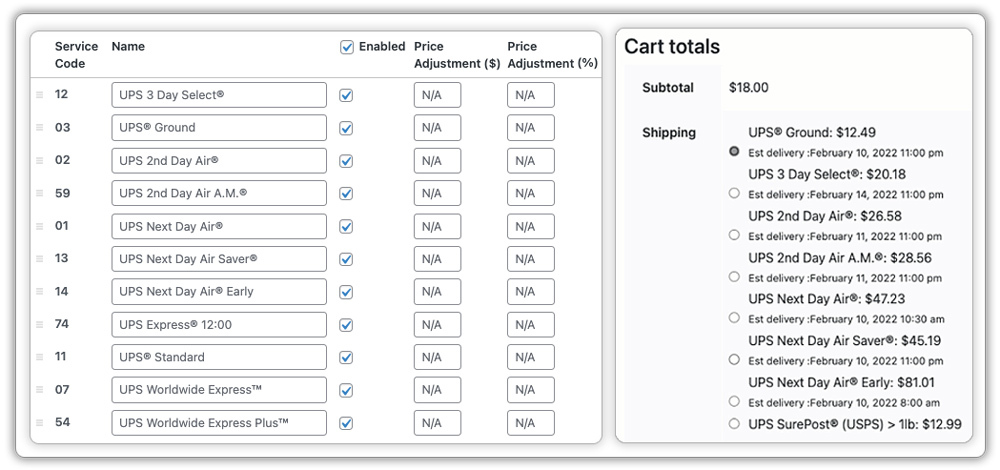Viewport: 1000px width, 470px height.
Task: Grab the drag handle for service code 11
Action: tap(40, 357)
